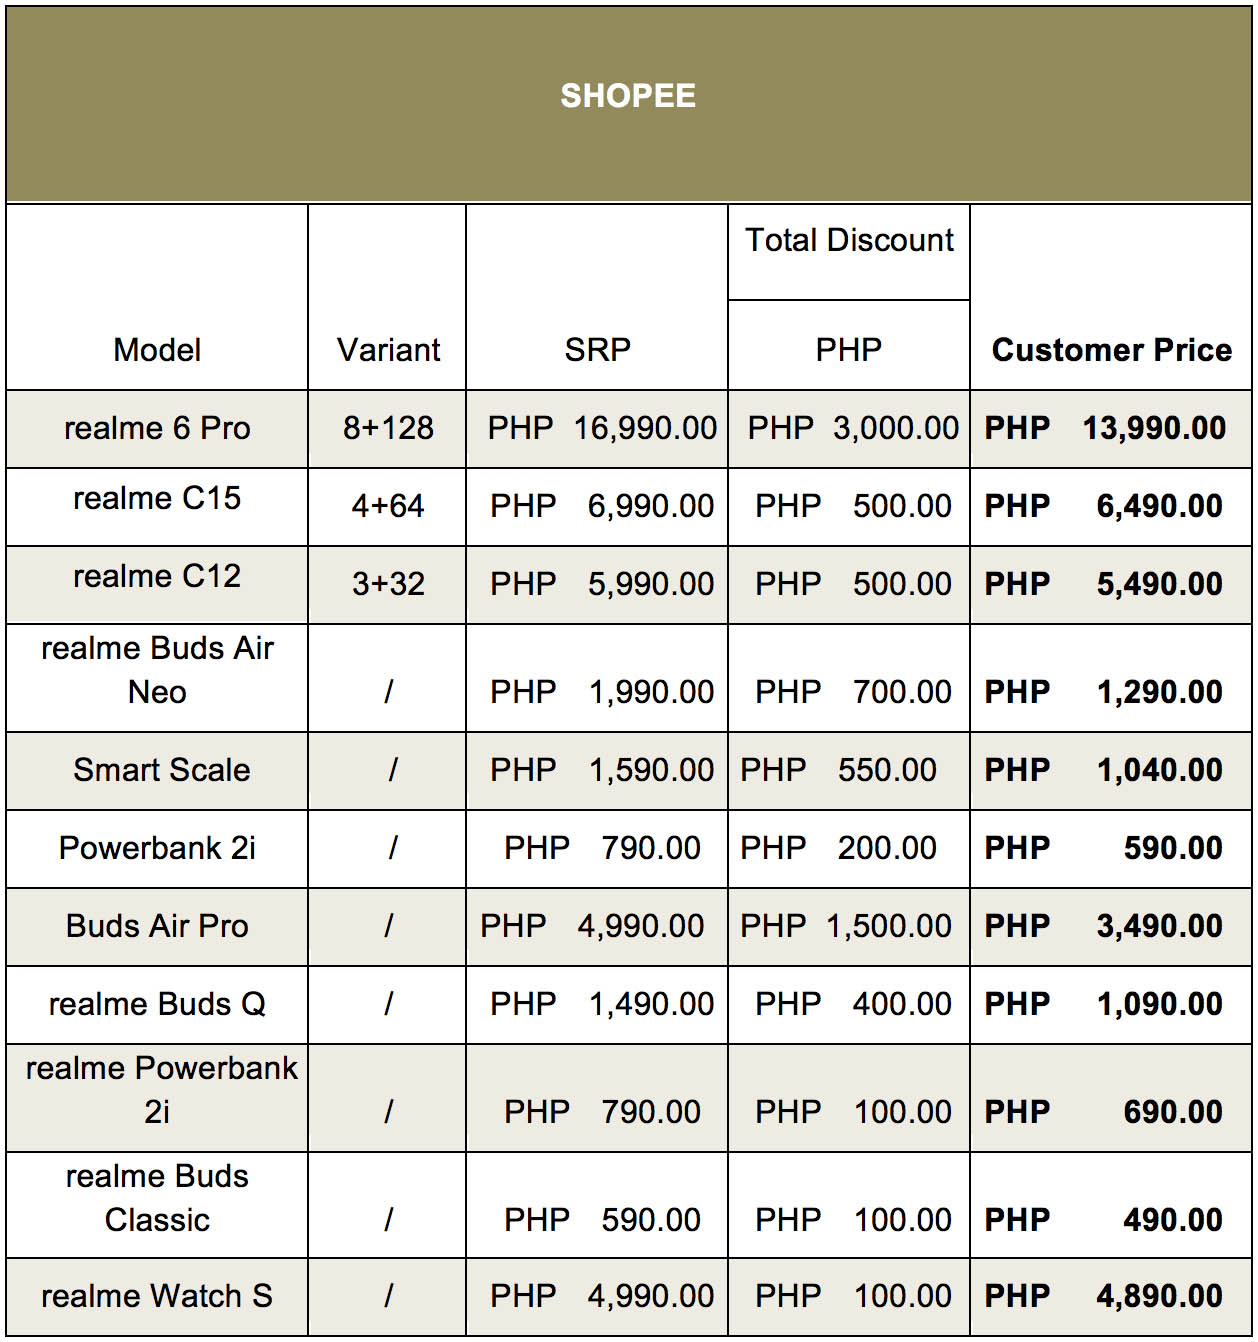The width and height of the screenshot is (1258, 1342).
Task: Select the Model column header
Action: click(157, 297)
